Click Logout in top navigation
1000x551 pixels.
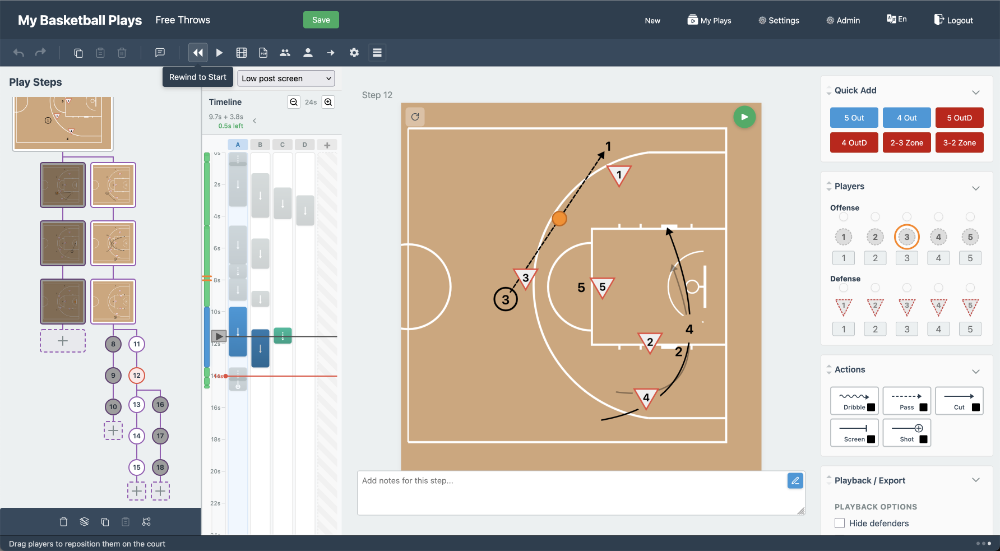click(x=953, y=20)
